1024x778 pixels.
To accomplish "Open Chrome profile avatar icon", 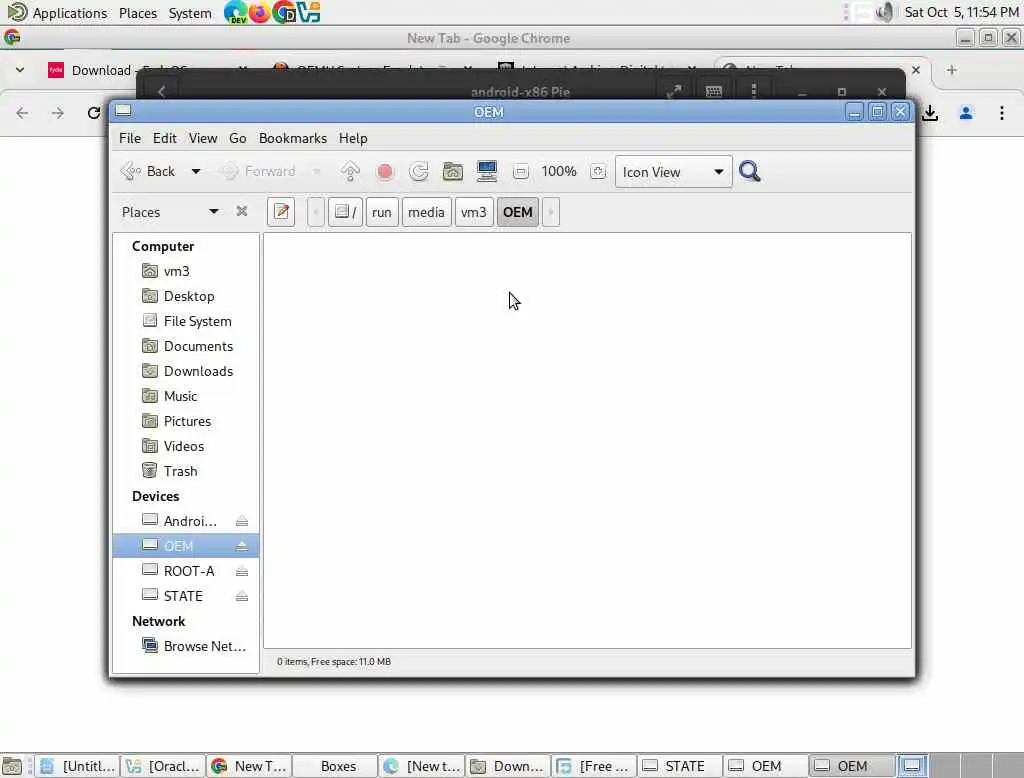I will (x=966, y=113).
